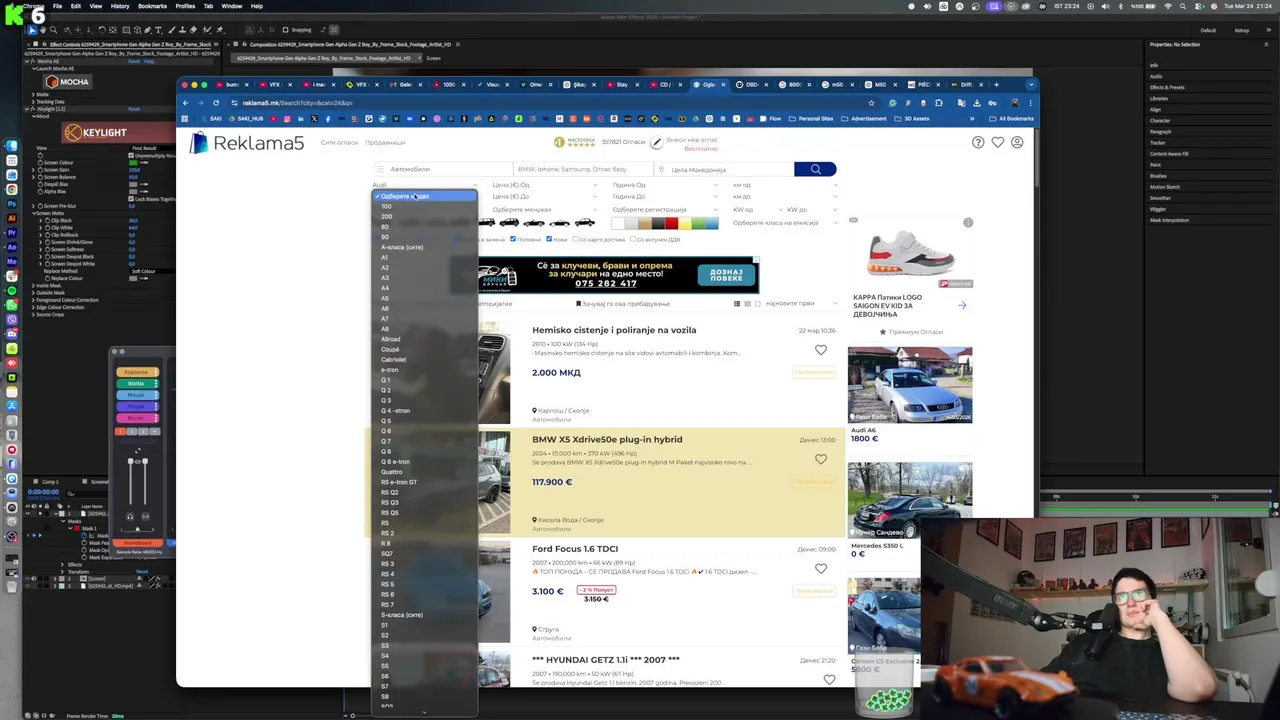This screenshot has height=720, width=1280.
Task: Enable Со вклучен ДДВ checkbox
Action: click(x=633, y=239)
